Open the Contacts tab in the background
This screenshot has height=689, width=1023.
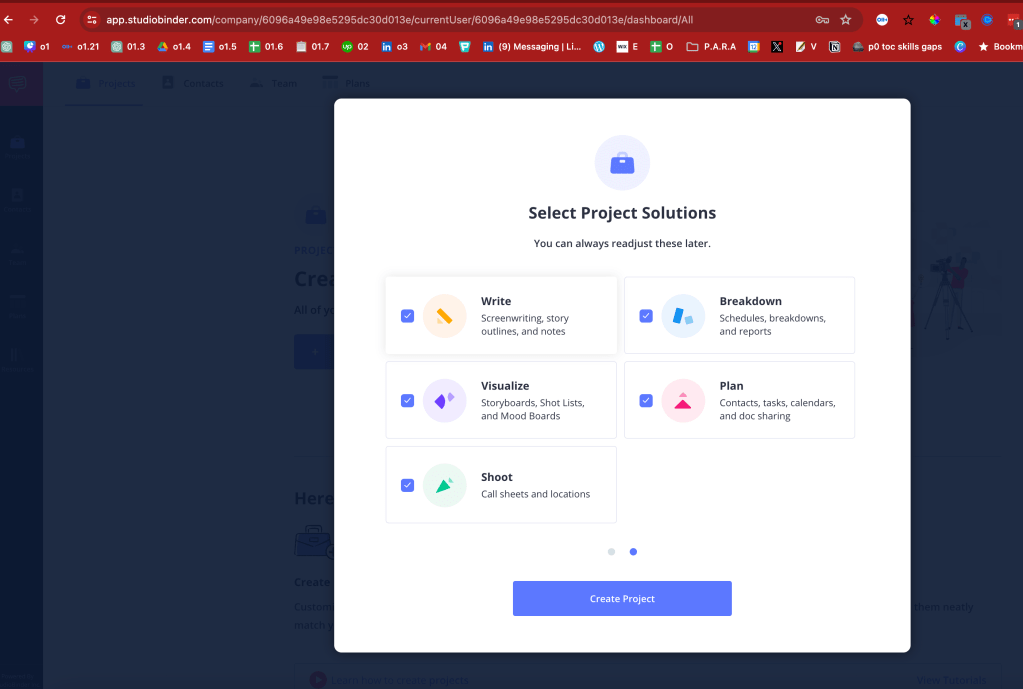(x=192, y=84)
